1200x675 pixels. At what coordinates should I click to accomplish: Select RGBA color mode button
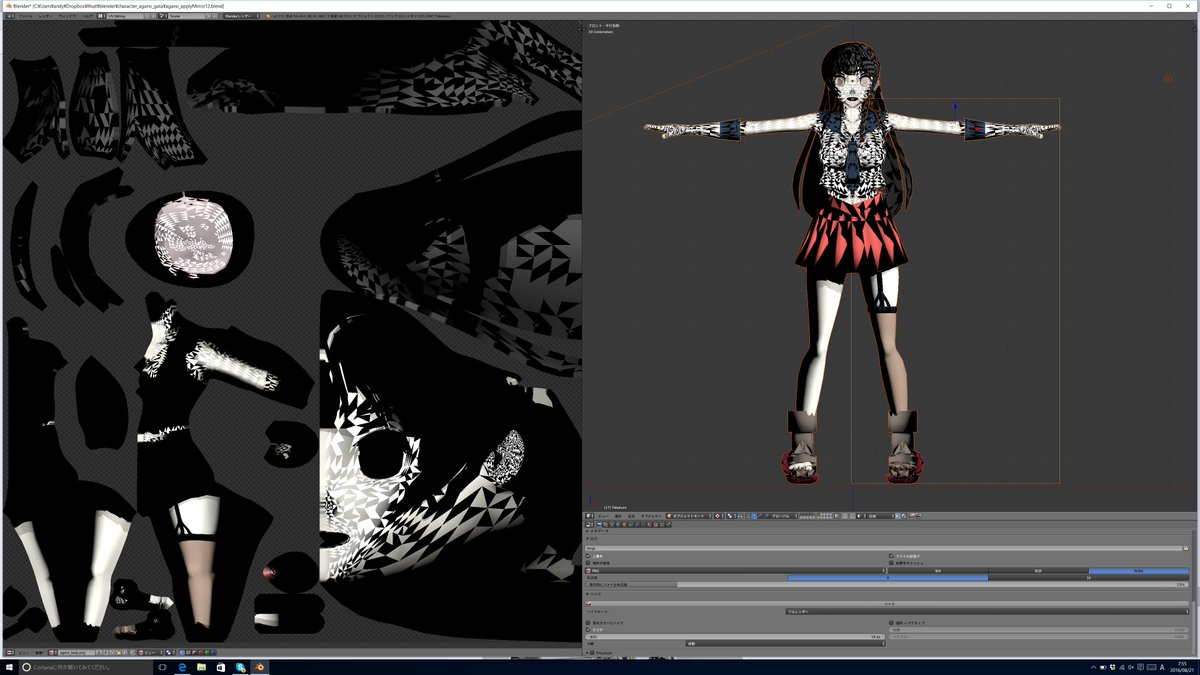click(1138, 570)
